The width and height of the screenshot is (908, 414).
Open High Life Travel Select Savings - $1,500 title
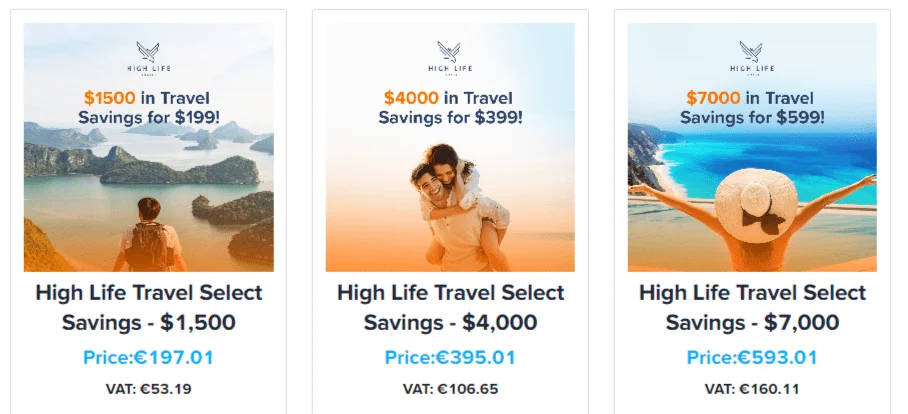tap(148, 308)
